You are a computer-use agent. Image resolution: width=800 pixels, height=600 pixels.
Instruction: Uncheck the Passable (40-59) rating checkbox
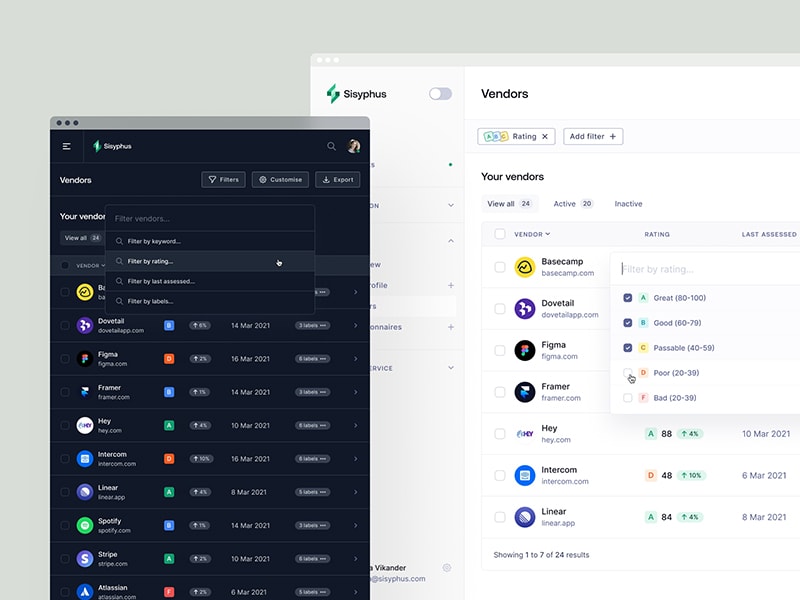pos(628,348)
